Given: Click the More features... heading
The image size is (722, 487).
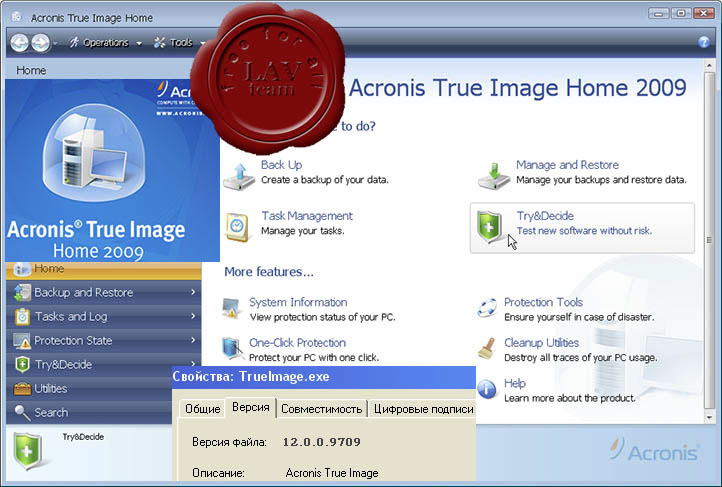Looking at the screenshot, I should click(269, 272).
